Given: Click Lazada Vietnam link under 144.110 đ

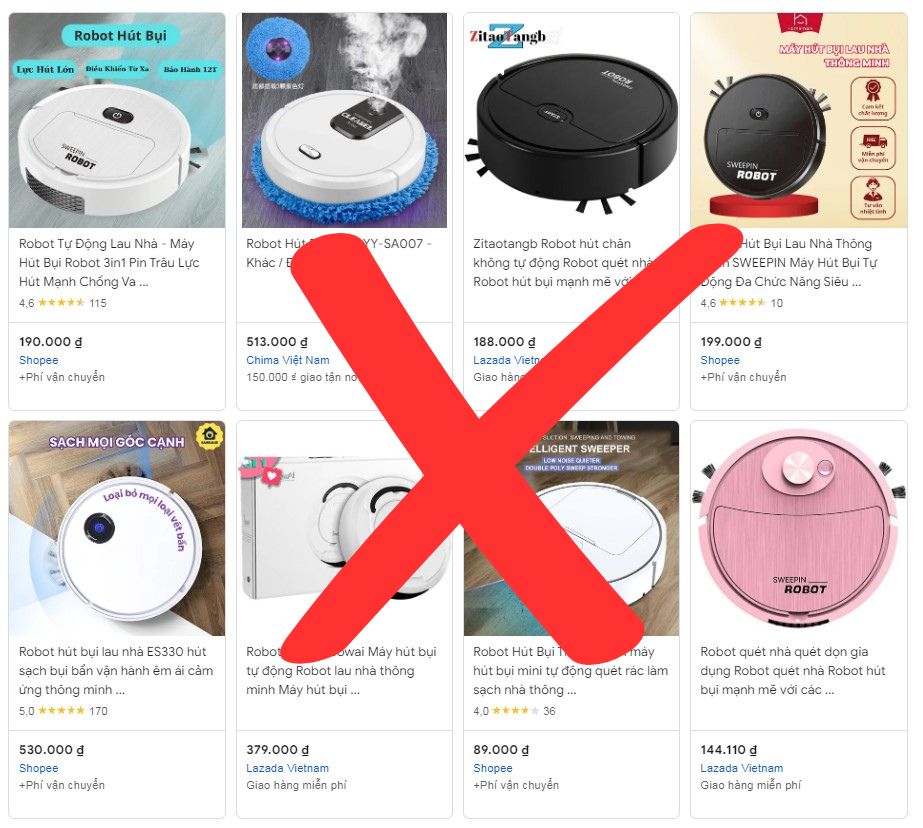Looking at the screenshot, I should pos(742,768).
